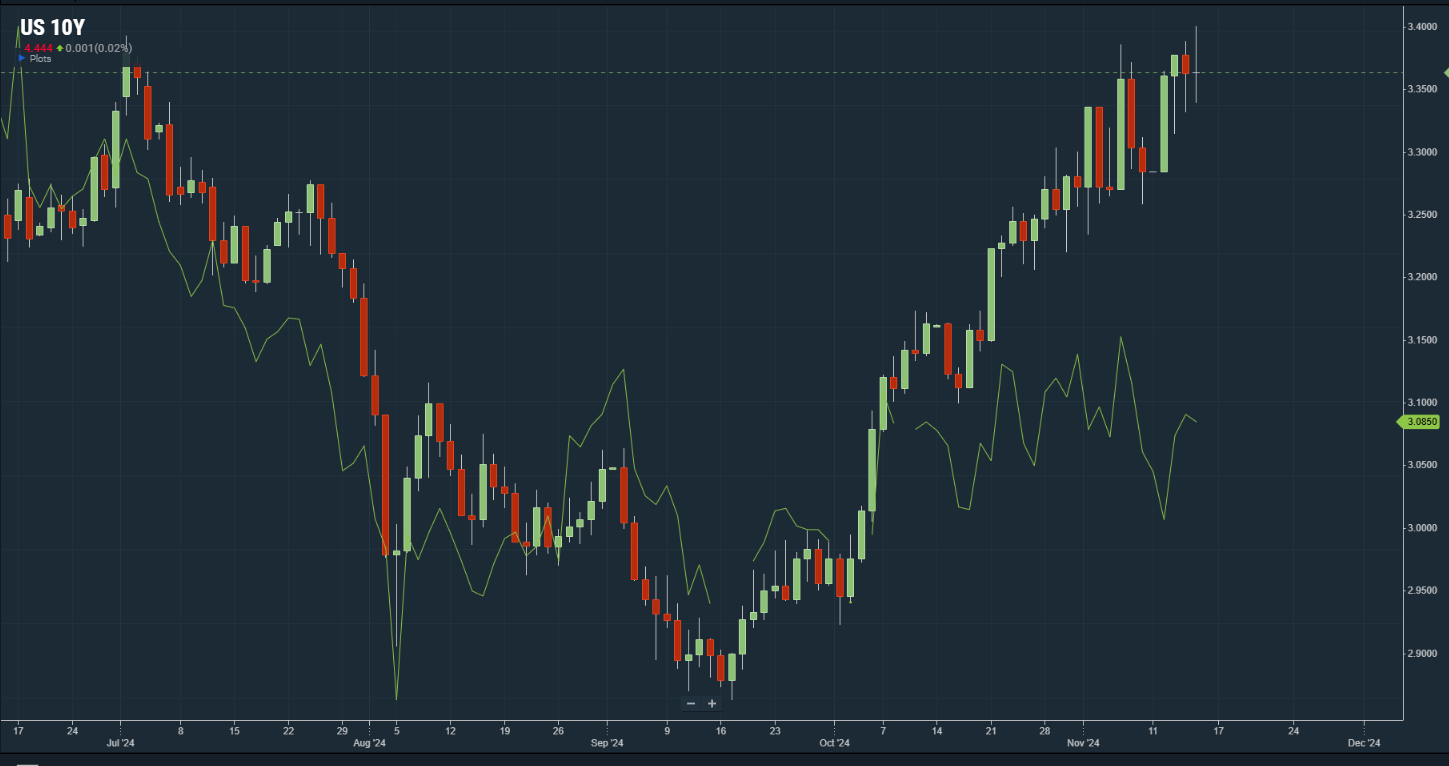Viewport: 1449px width, 766px height.
Task: Click the 3.3500 price axis label
Action: (1422, 89)
